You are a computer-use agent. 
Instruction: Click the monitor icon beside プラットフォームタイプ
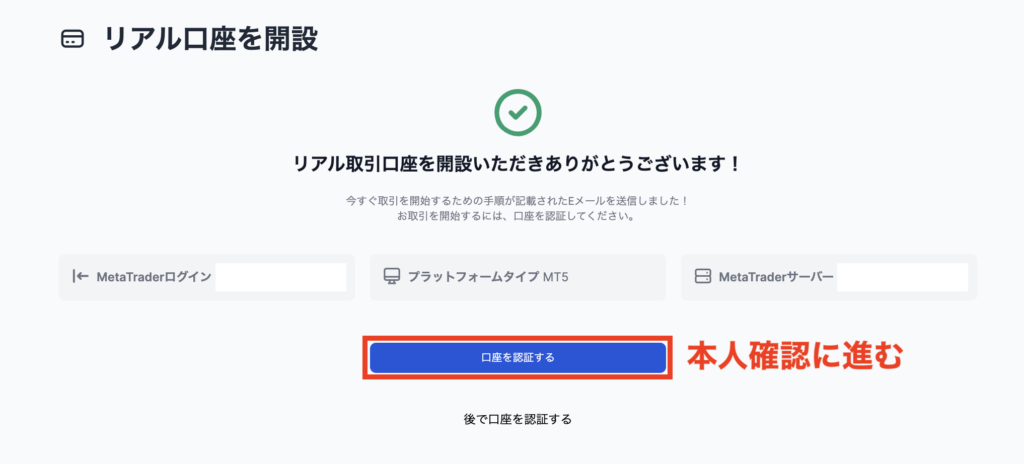point(391,276)
